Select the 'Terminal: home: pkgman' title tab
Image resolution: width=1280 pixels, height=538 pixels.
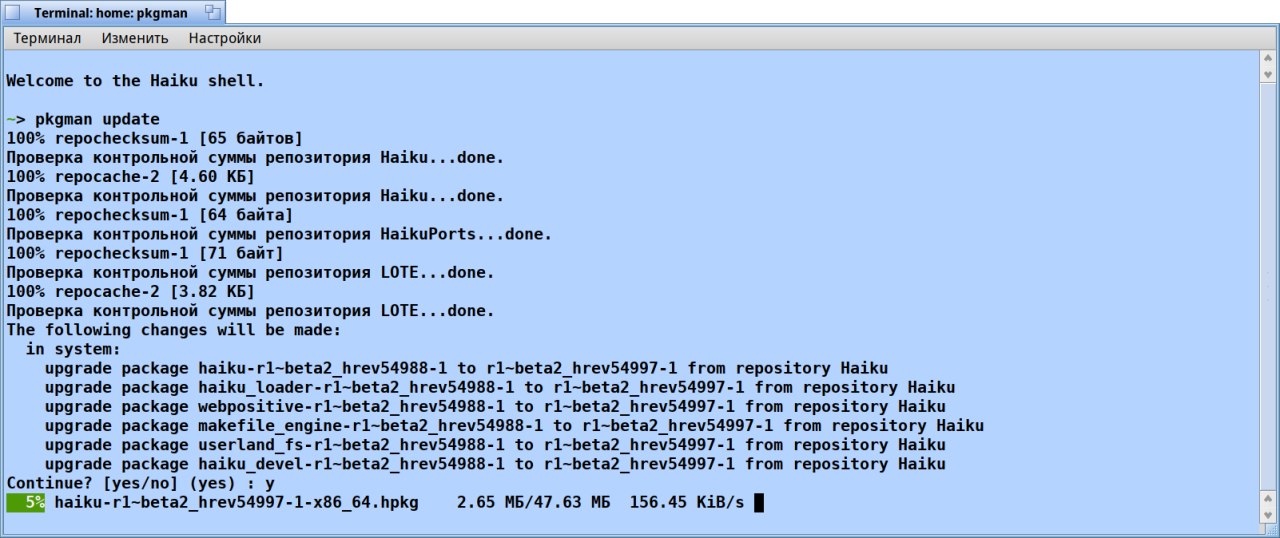coord(113,12)
